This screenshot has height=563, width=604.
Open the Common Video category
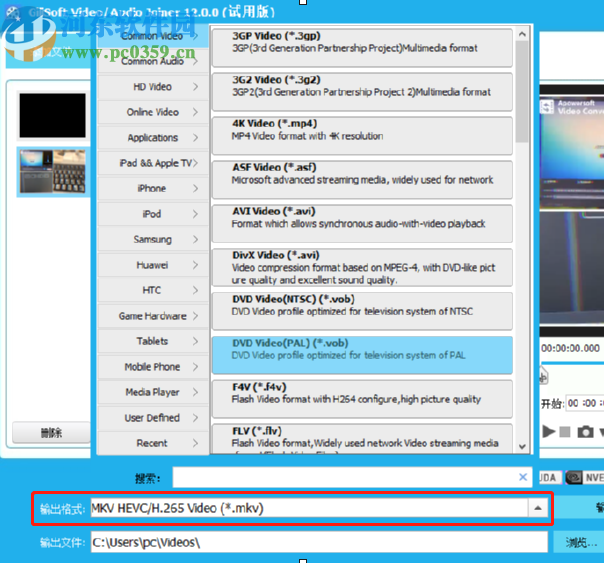153,36
